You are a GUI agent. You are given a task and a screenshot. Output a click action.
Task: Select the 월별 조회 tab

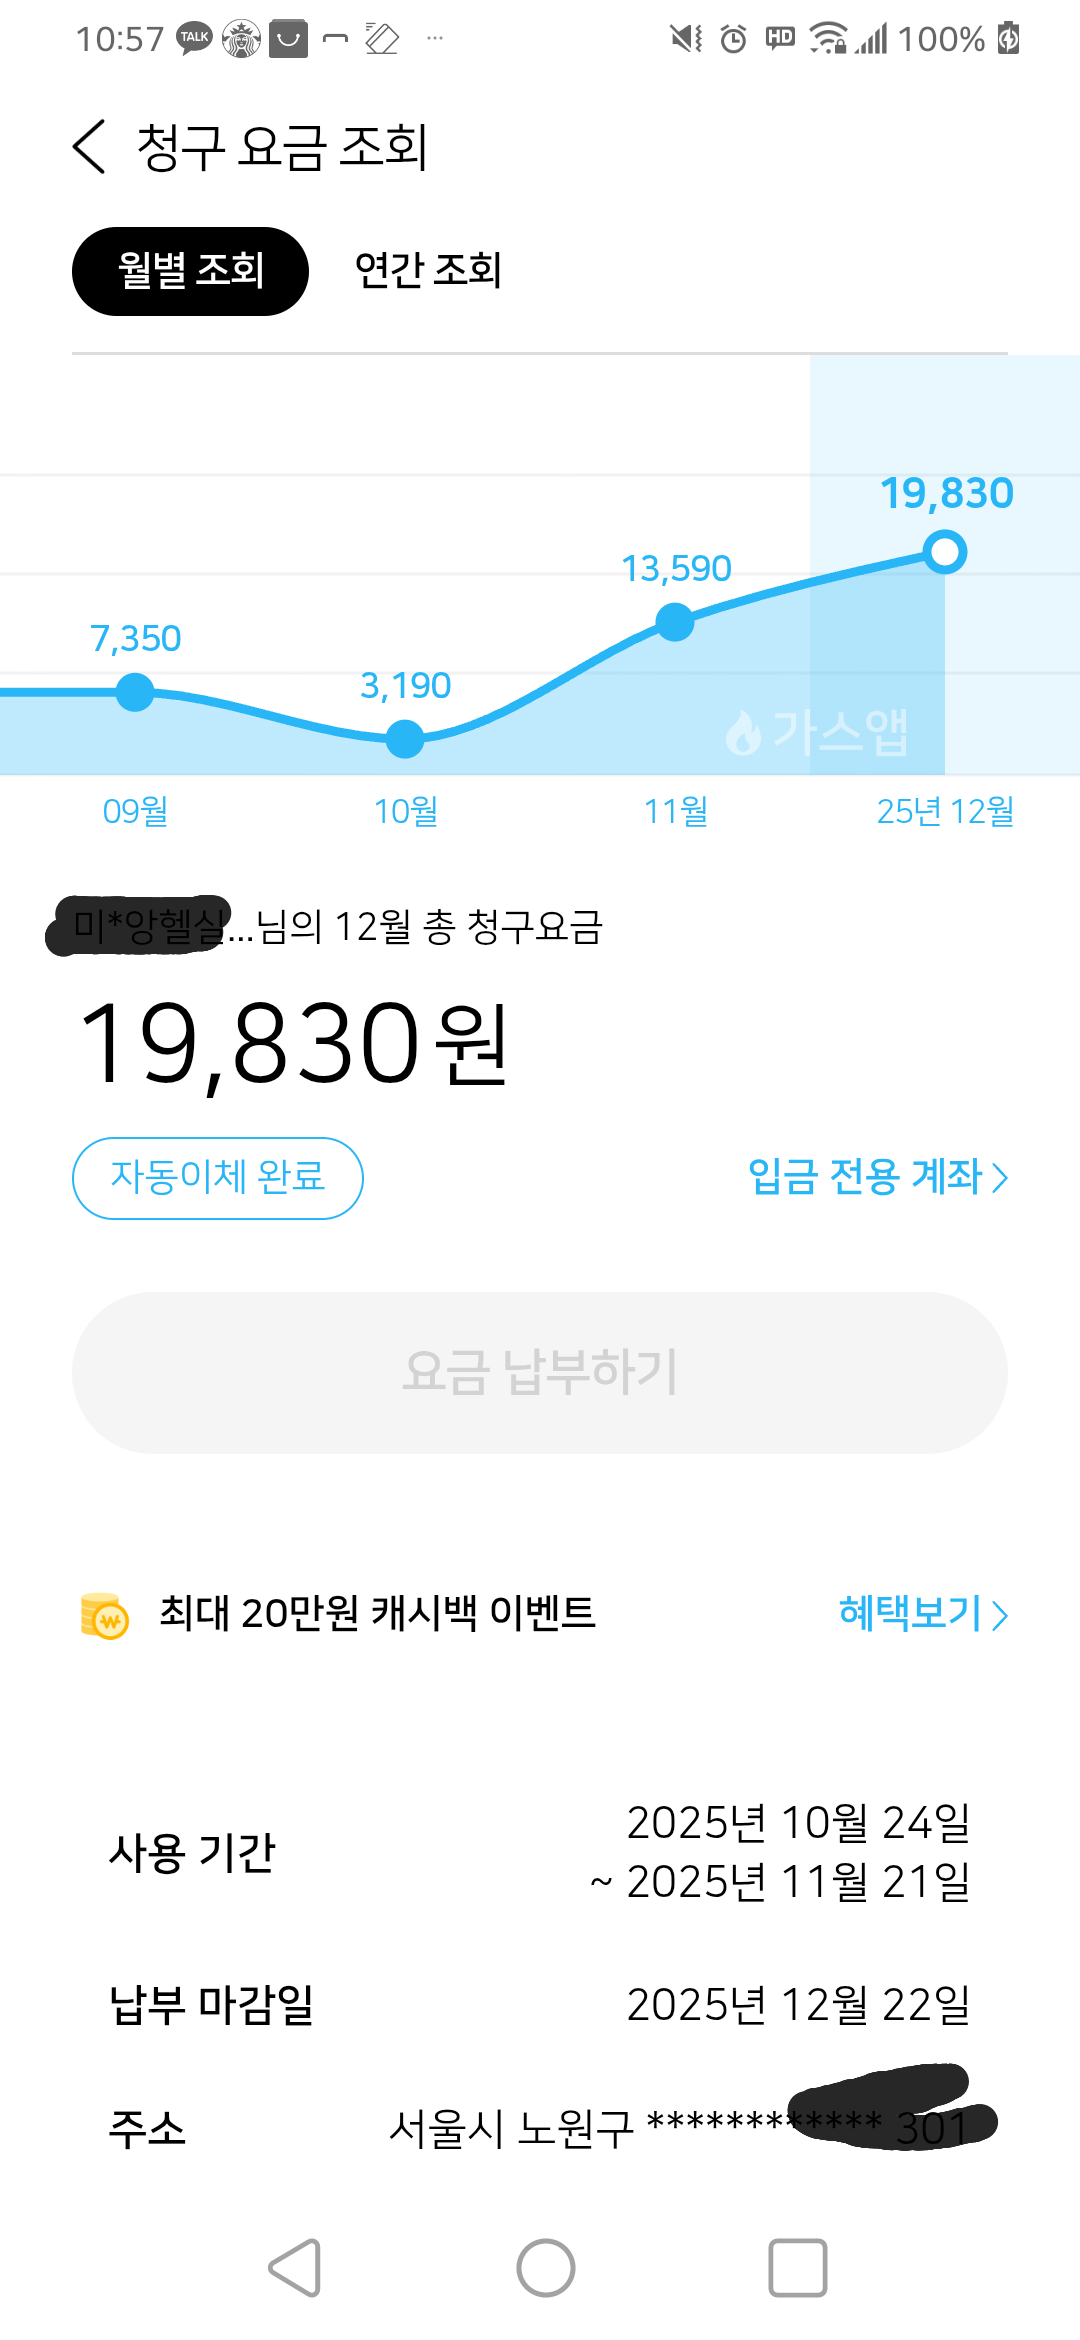click(190, 271)
